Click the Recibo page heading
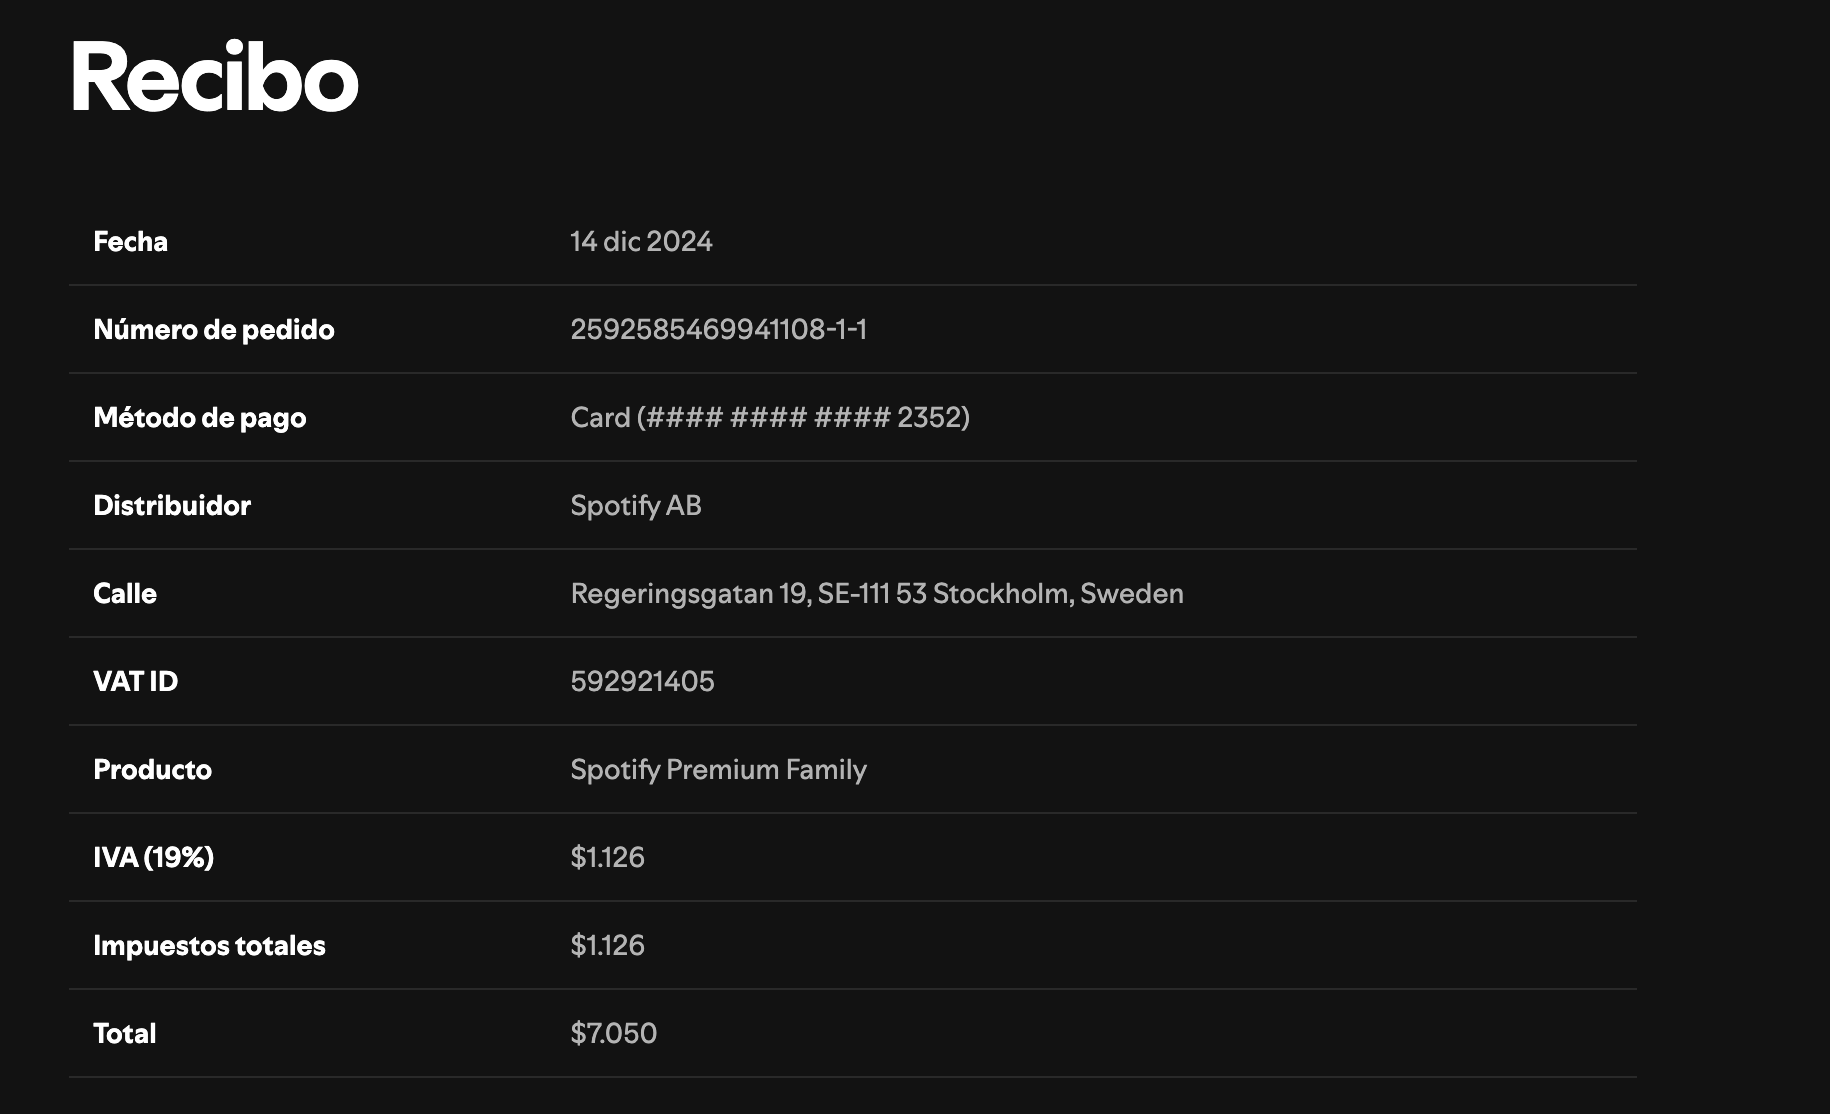The height and width of the screenshot is (1114, 1830). pos(214,77)
